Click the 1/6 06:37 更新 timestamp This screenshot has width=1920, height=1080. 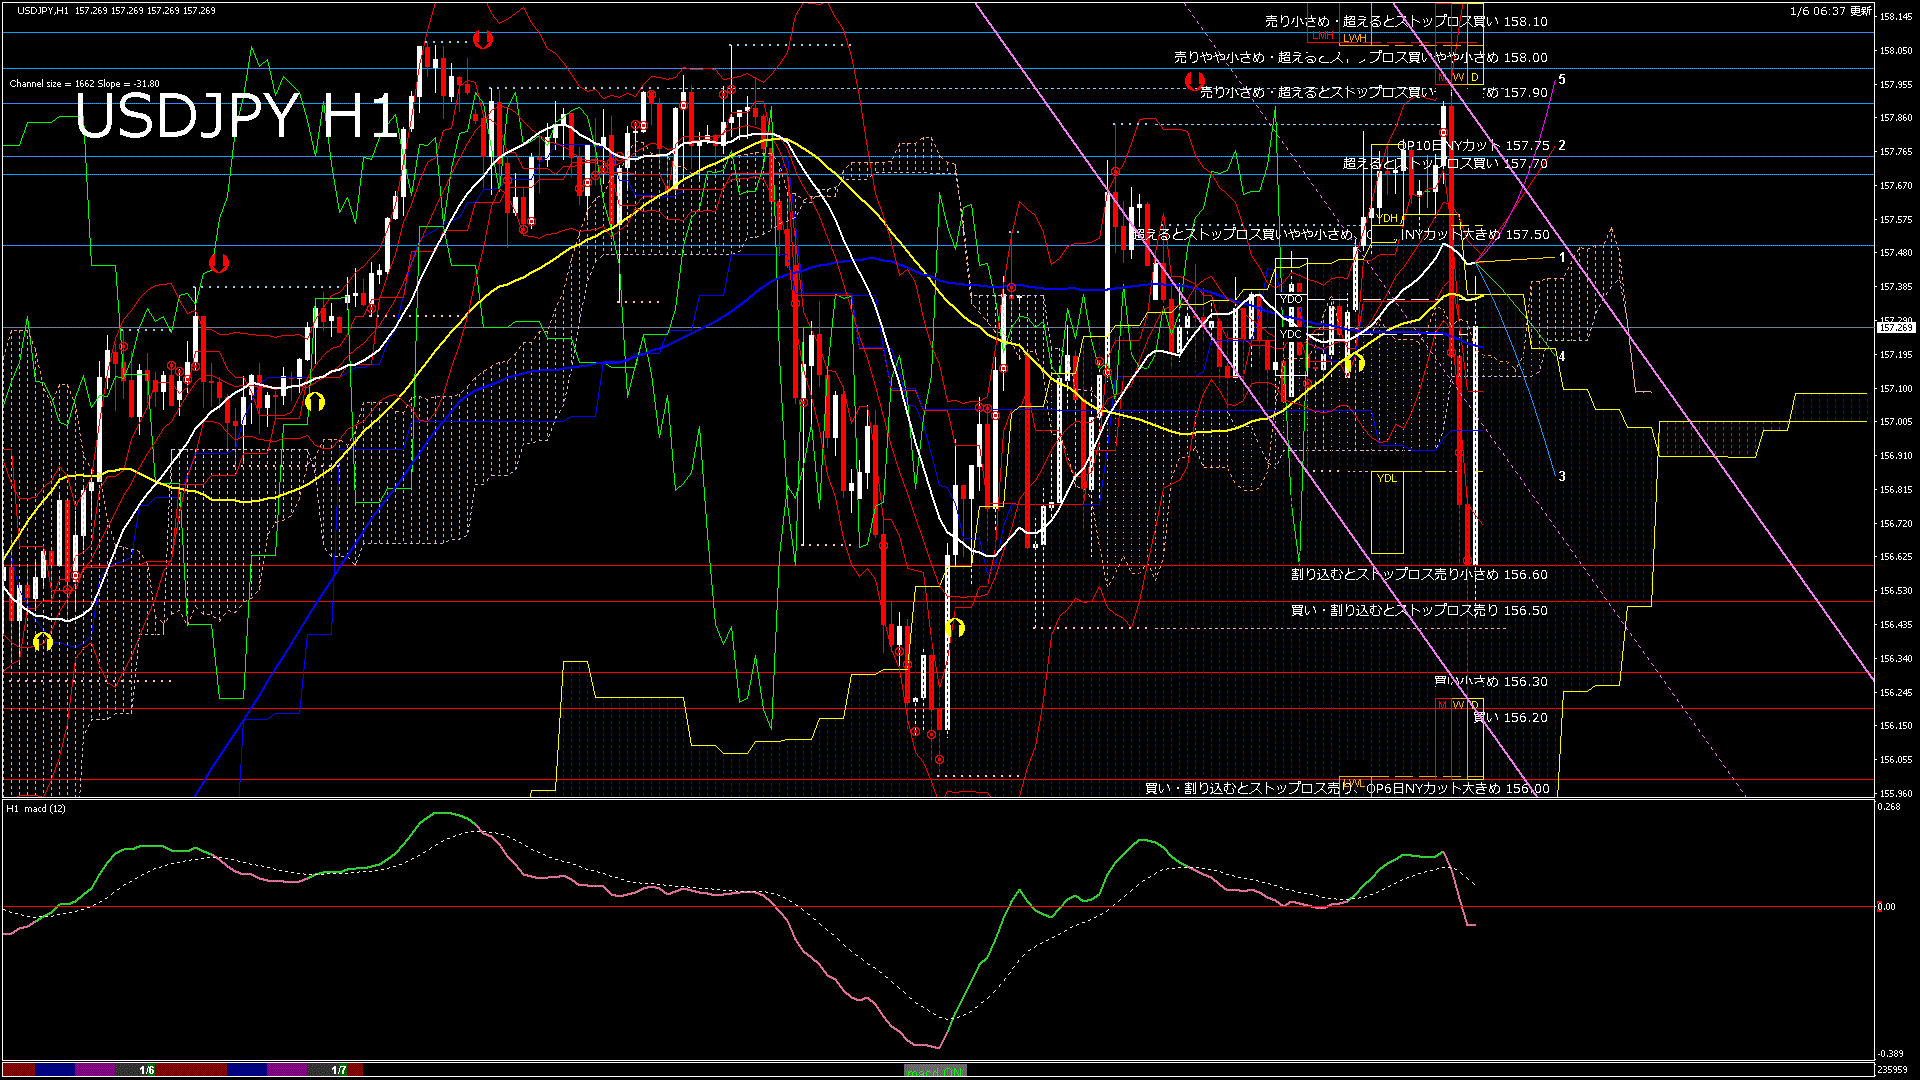1831,11
